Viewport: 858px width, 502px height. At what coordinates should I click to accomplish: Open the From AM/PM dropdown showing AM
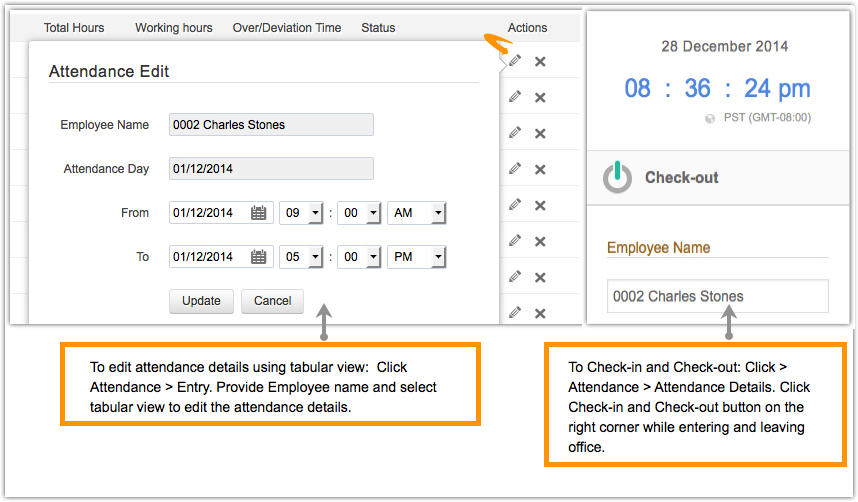click(x=417, y=212)
